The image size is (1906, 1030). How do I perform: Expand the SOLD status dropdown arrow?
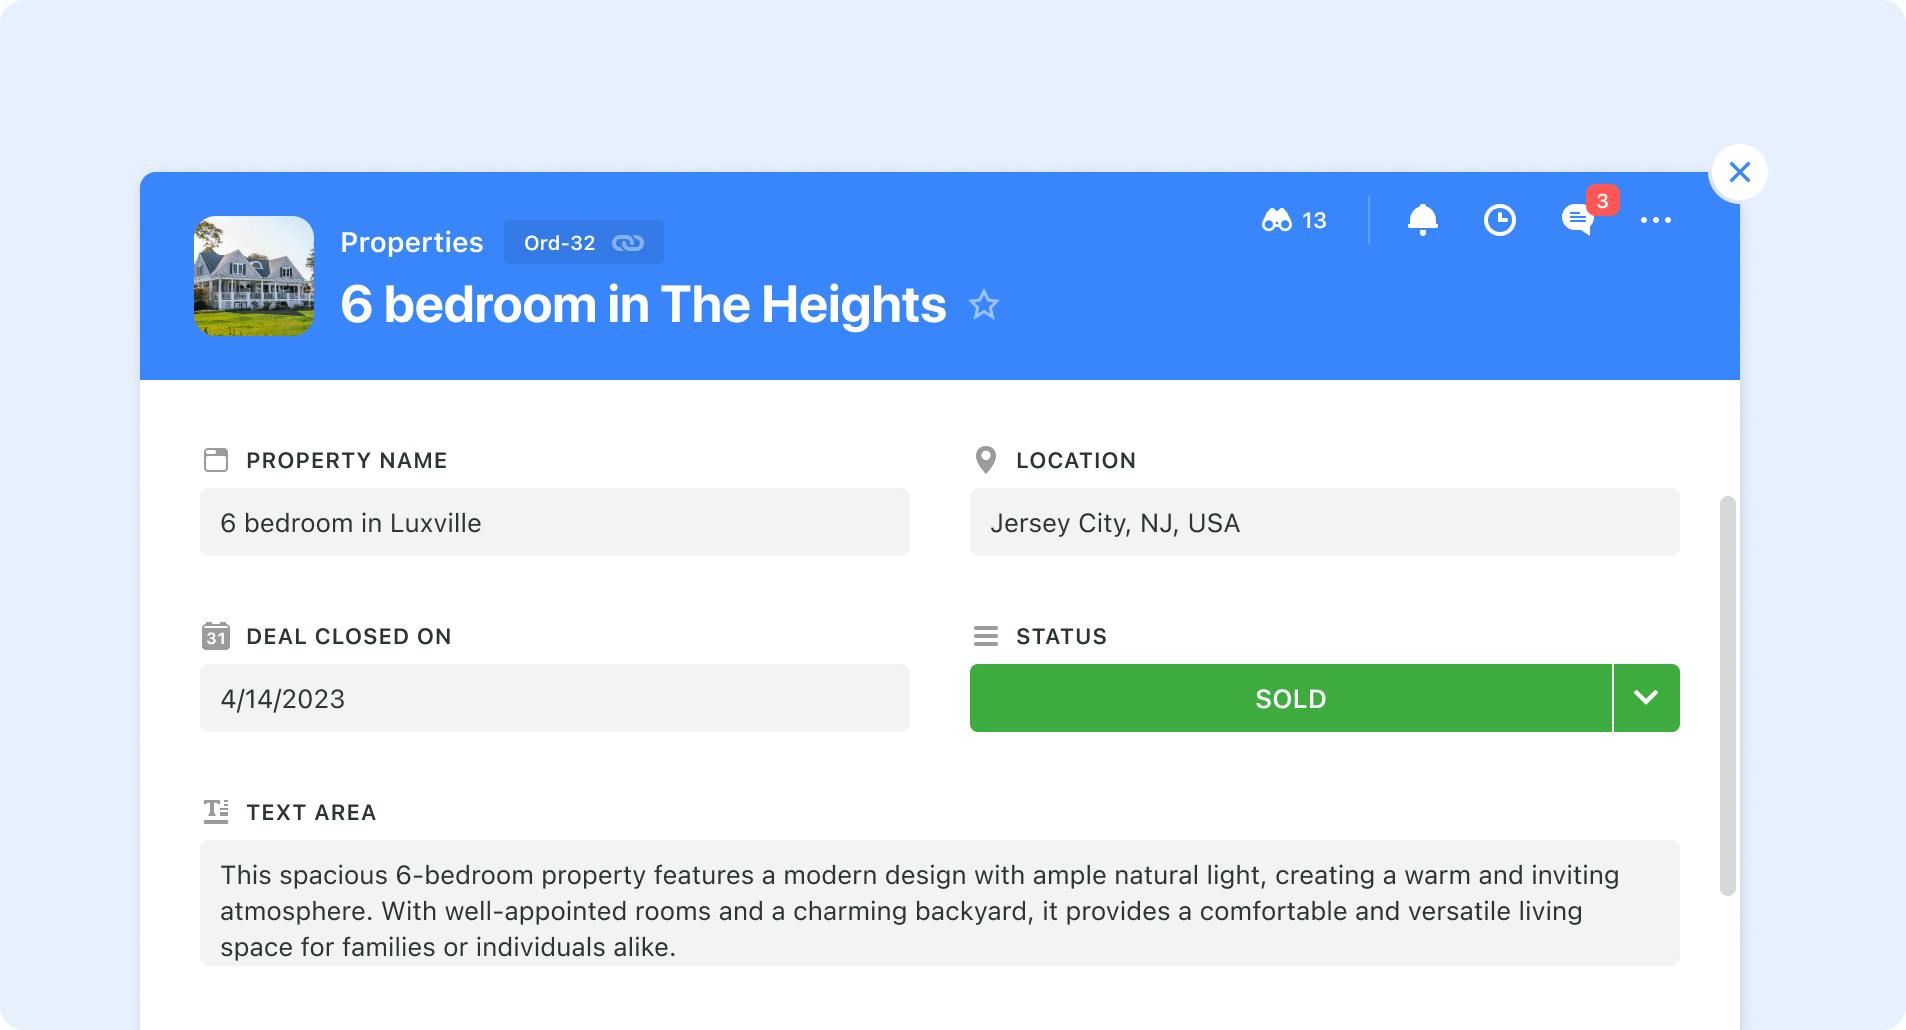1647,698
